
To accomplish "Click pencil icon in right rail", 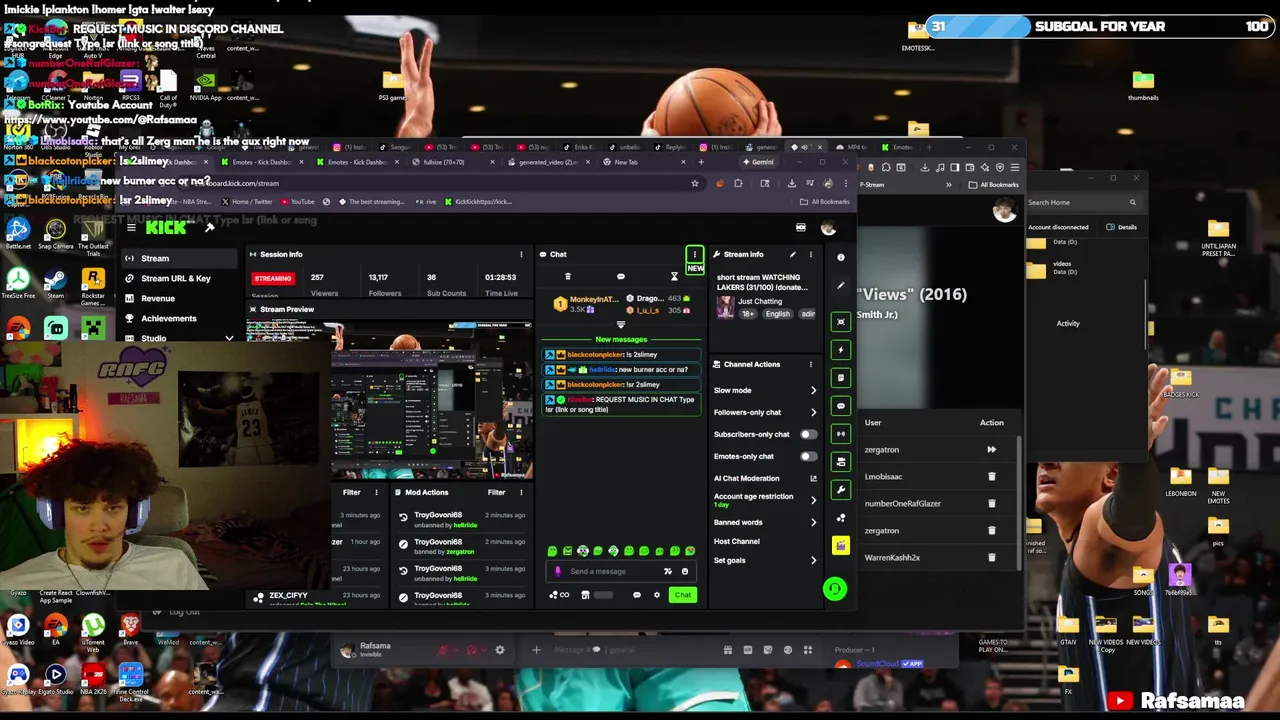I will click(841, 285).
